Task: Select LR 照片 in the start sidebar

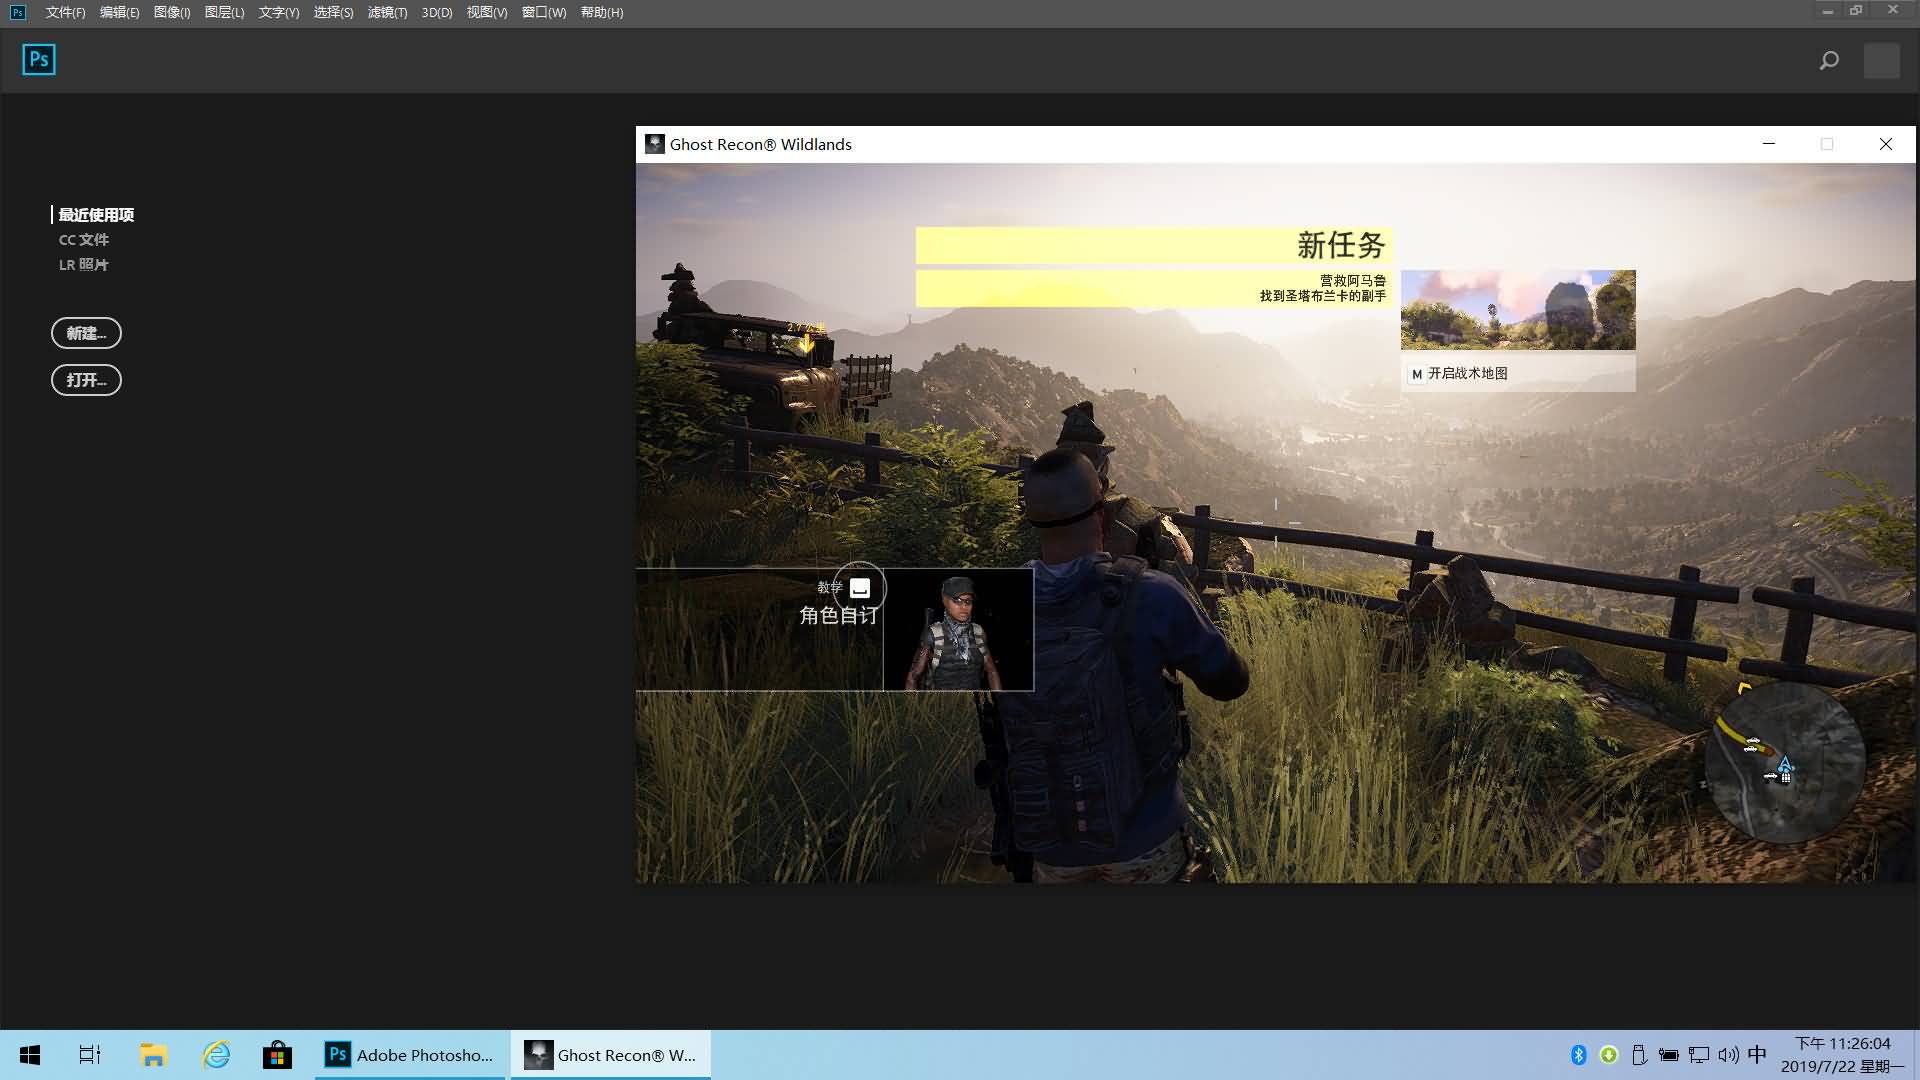Action: click(84, 265)
